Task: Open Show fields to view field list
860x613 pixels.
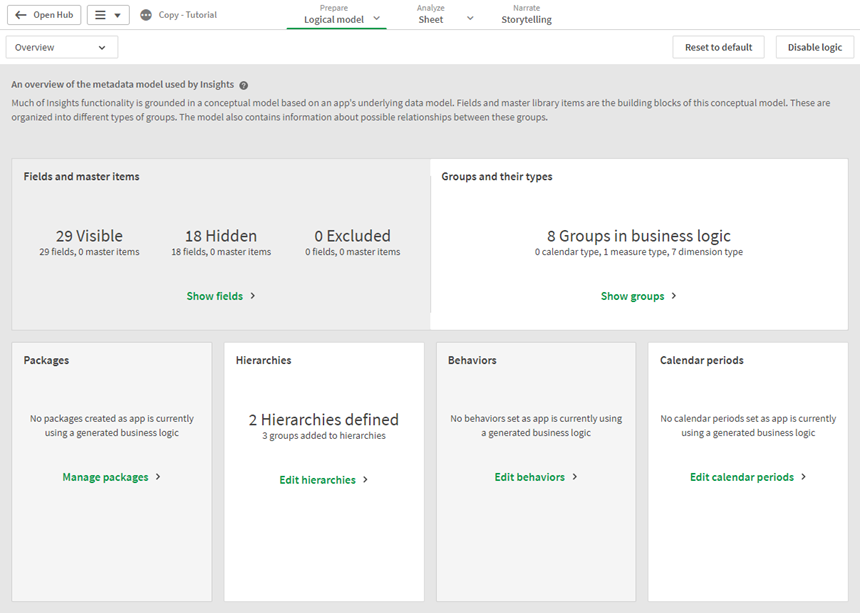Action: point(216,296)
